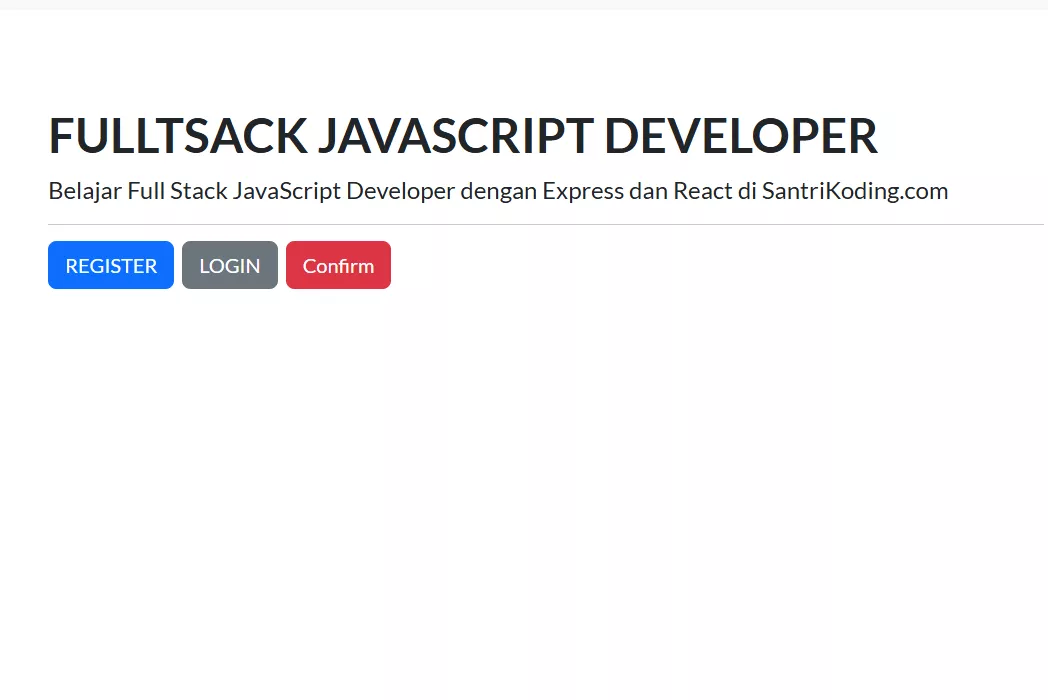Click the gray strip at the page top
The width and height of the screenshot is (1048, 700).
524,4
